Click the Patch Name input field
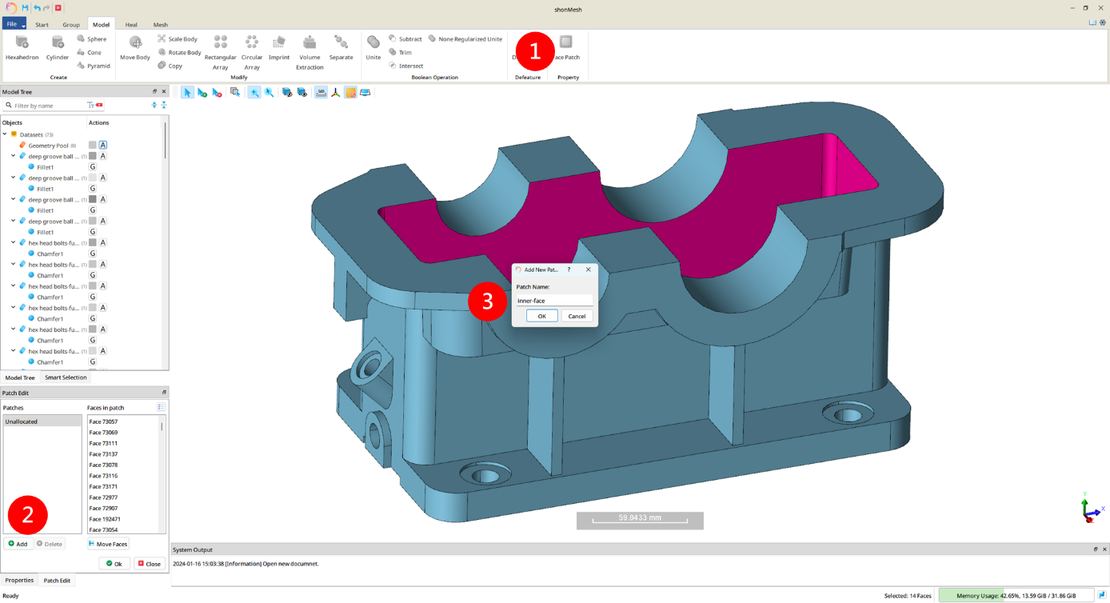This screenshot has height=603, width=1110. point(554,300)
